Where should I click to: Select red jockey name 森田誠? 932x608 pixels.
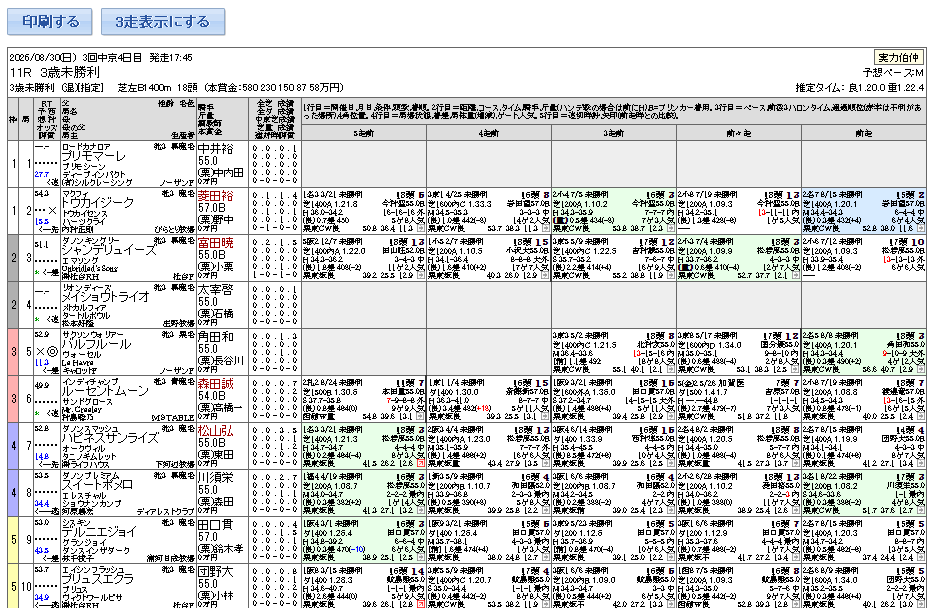coord(215,383)
